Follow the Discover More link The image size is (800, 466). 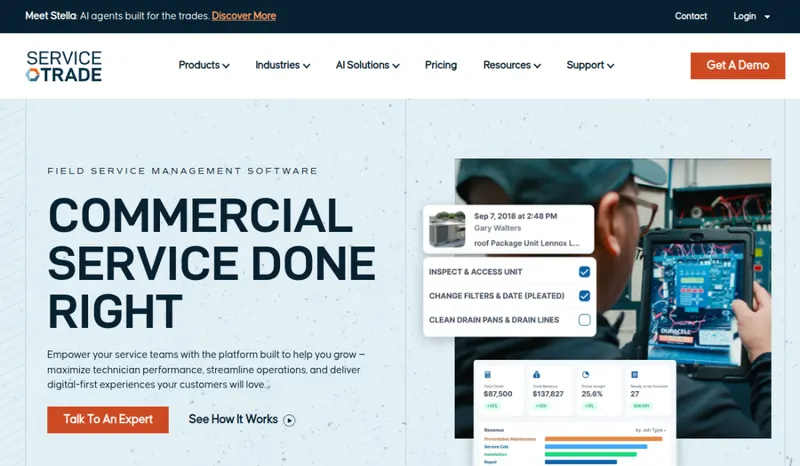click(244, 16)
